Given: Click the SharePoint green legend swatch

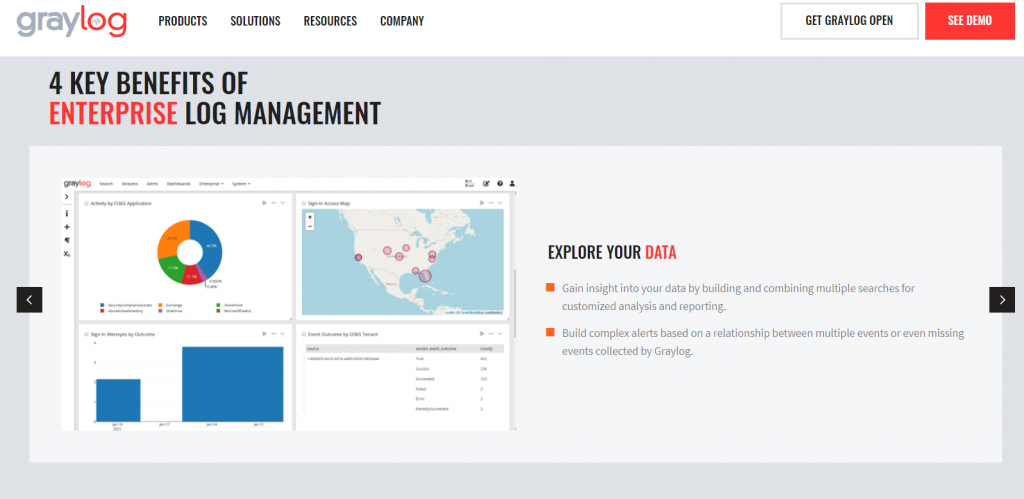Looking at the screenshot, I should pos(218,305).
